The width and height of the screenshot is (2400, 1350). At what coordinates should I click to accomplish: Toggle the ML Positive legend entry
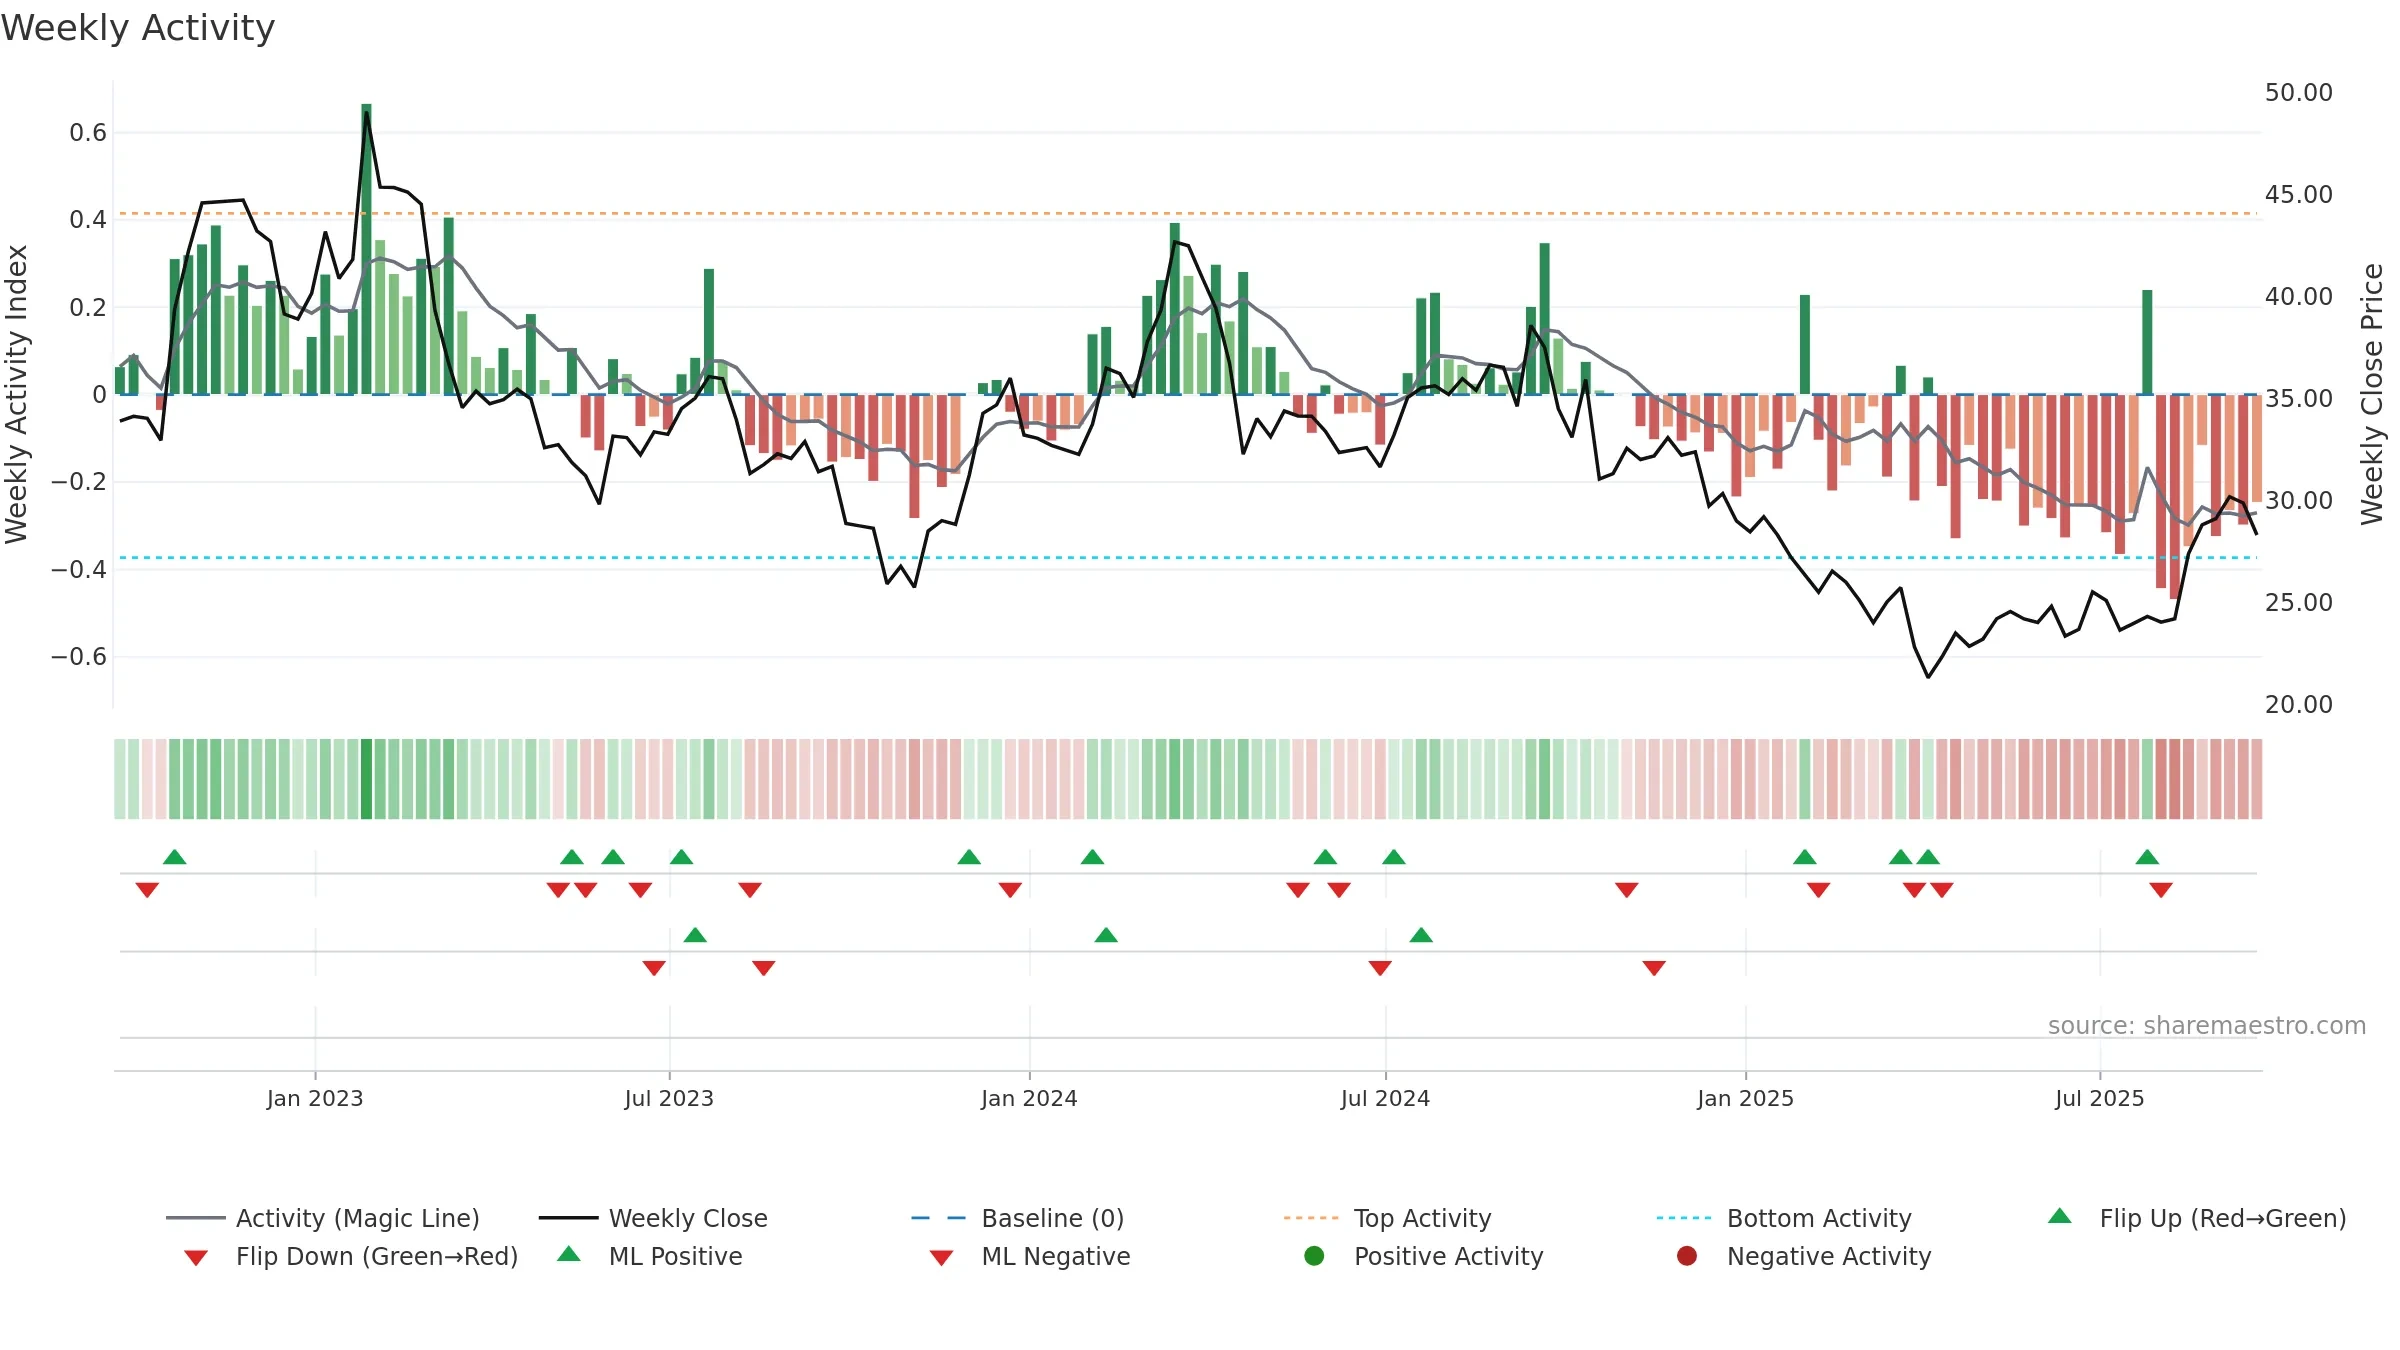click(649, 1256)
